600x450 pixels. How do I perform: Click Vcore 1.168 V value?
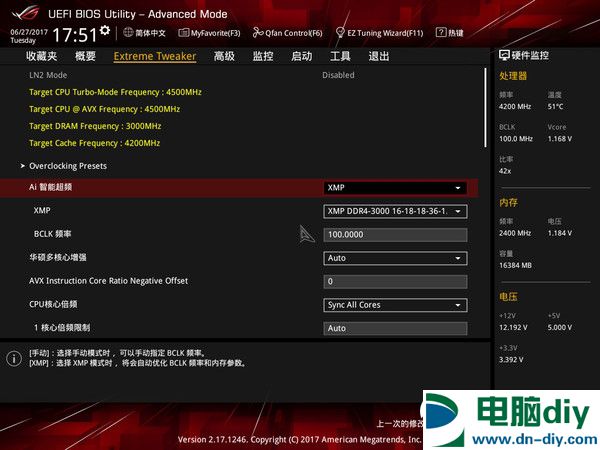point(560,139)
